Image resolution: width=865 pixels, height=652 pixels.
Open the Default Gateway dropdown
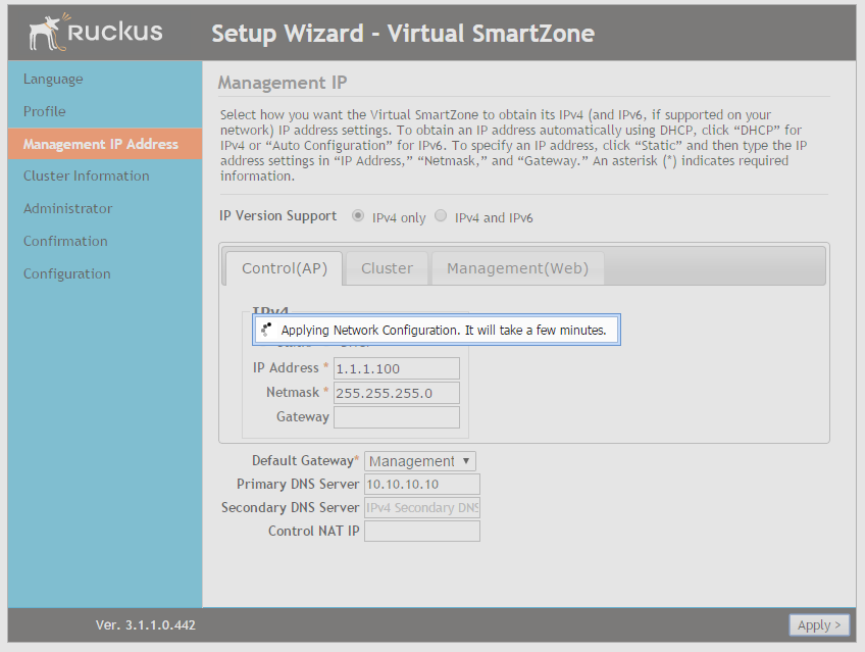coord(420,461)
